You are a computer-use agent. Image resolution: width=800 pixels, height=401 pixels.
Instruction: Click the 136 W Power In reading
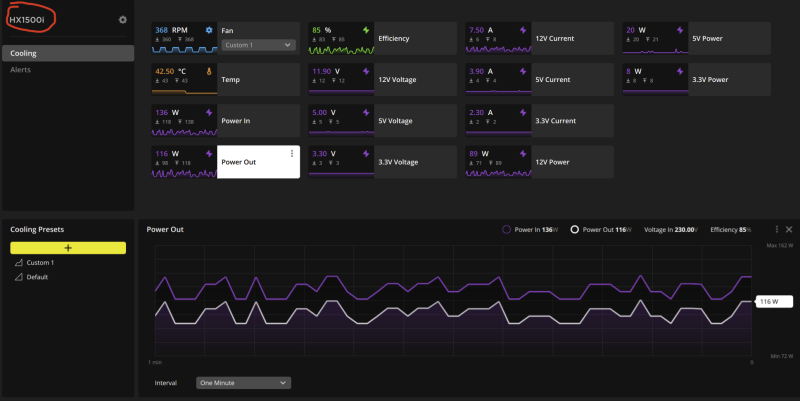pos(167,112)
